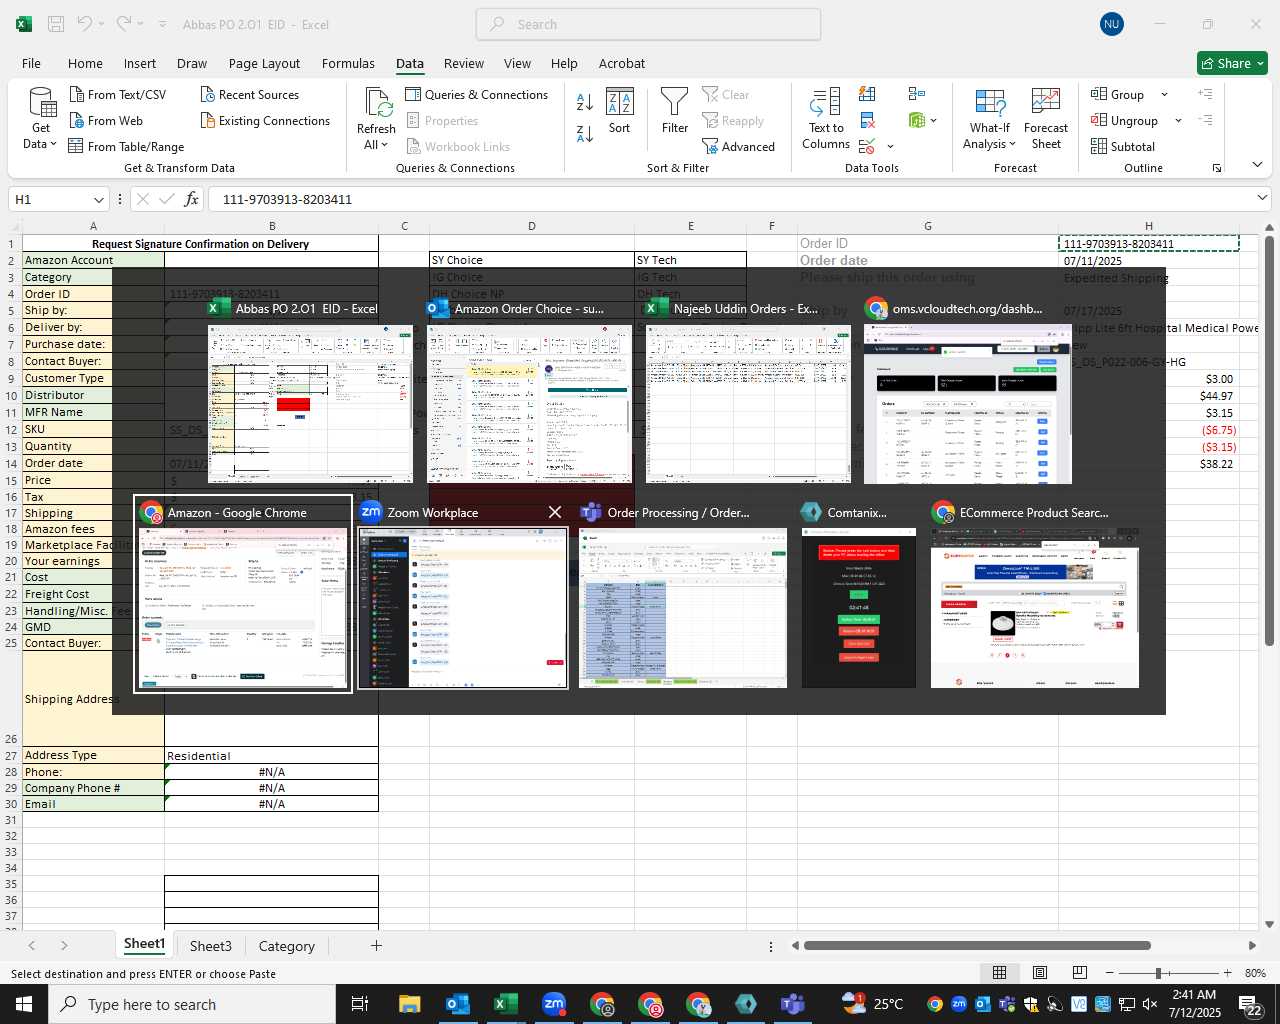Open the Refresh All dropdown arrow
Viewport: 1280px width, 1024px height.
point(384,145)
